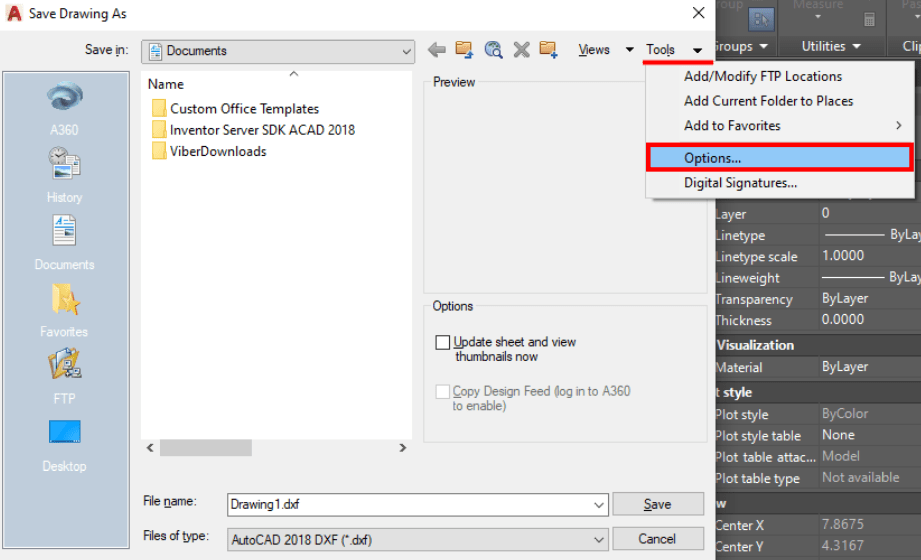Viewport: 921px width, 560px height.
Task: Click the Linetype ByLayer value
Action: [x=870, y=234]
